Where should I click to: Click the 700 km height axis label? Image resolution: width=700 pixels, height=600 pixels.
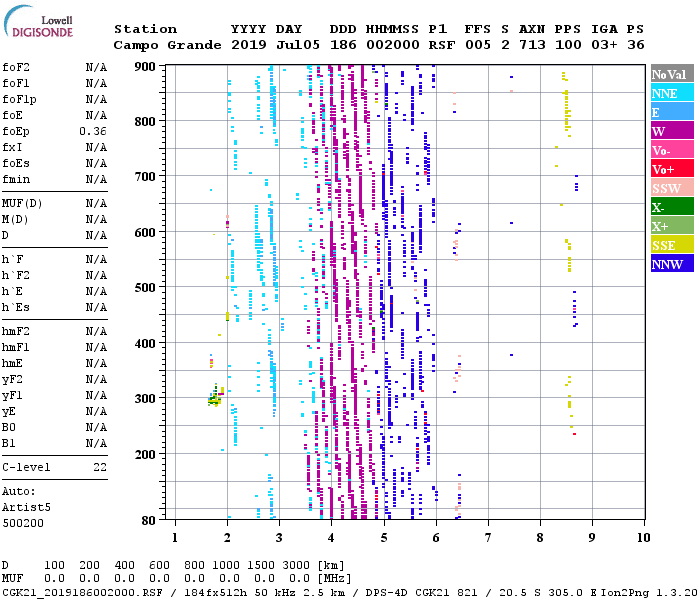145,176
